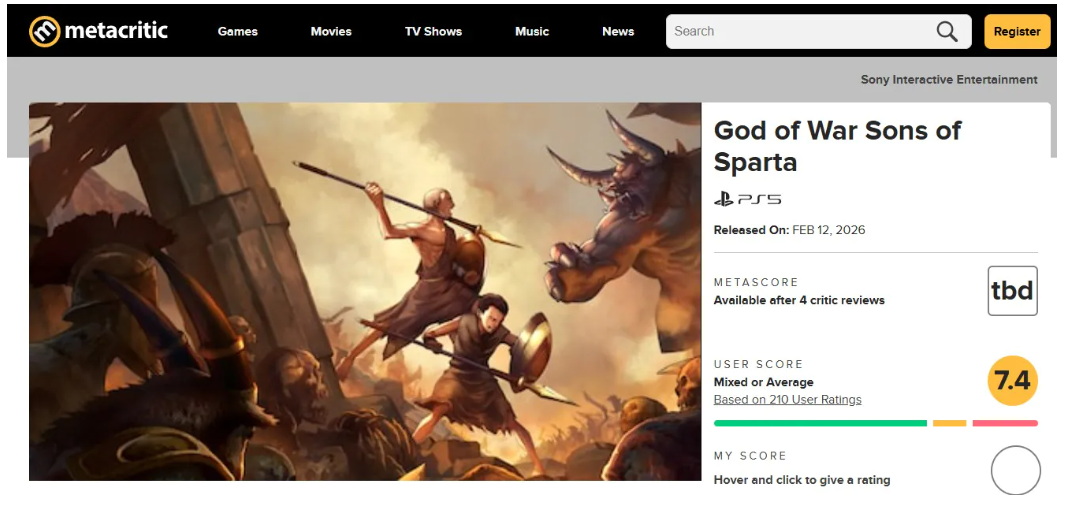
Task: Select the green positive ratings bar
Action: 820,423
